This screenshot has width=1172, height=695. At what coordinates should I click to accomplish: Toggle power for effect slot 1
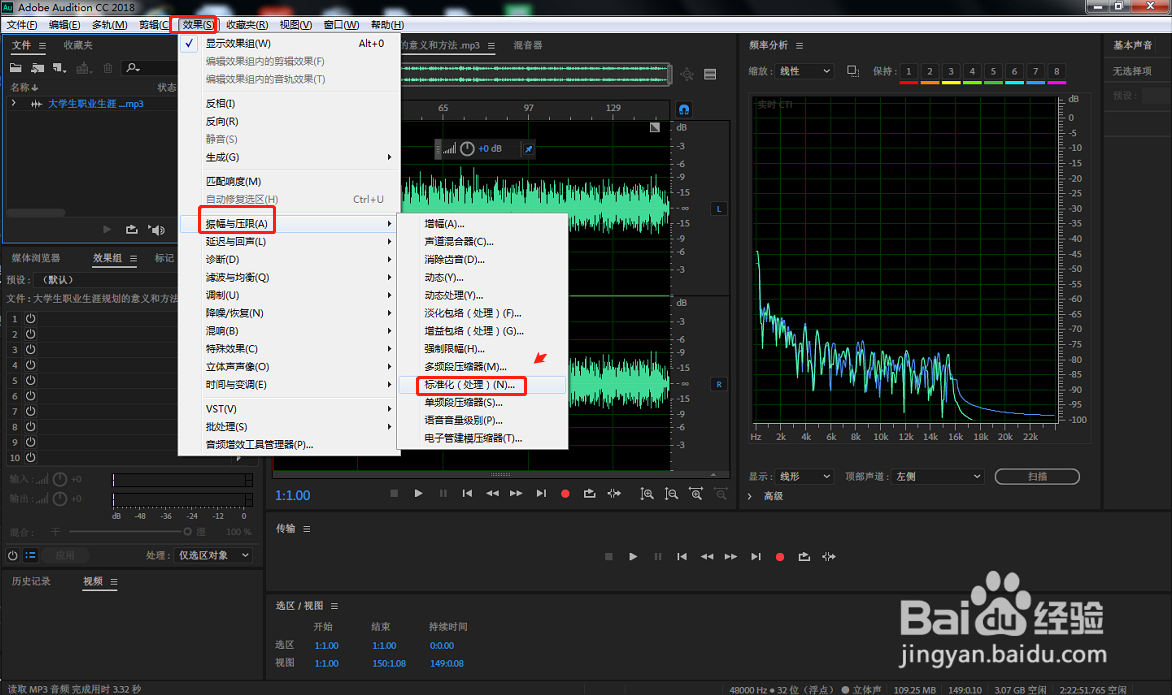tap(31, 318)
